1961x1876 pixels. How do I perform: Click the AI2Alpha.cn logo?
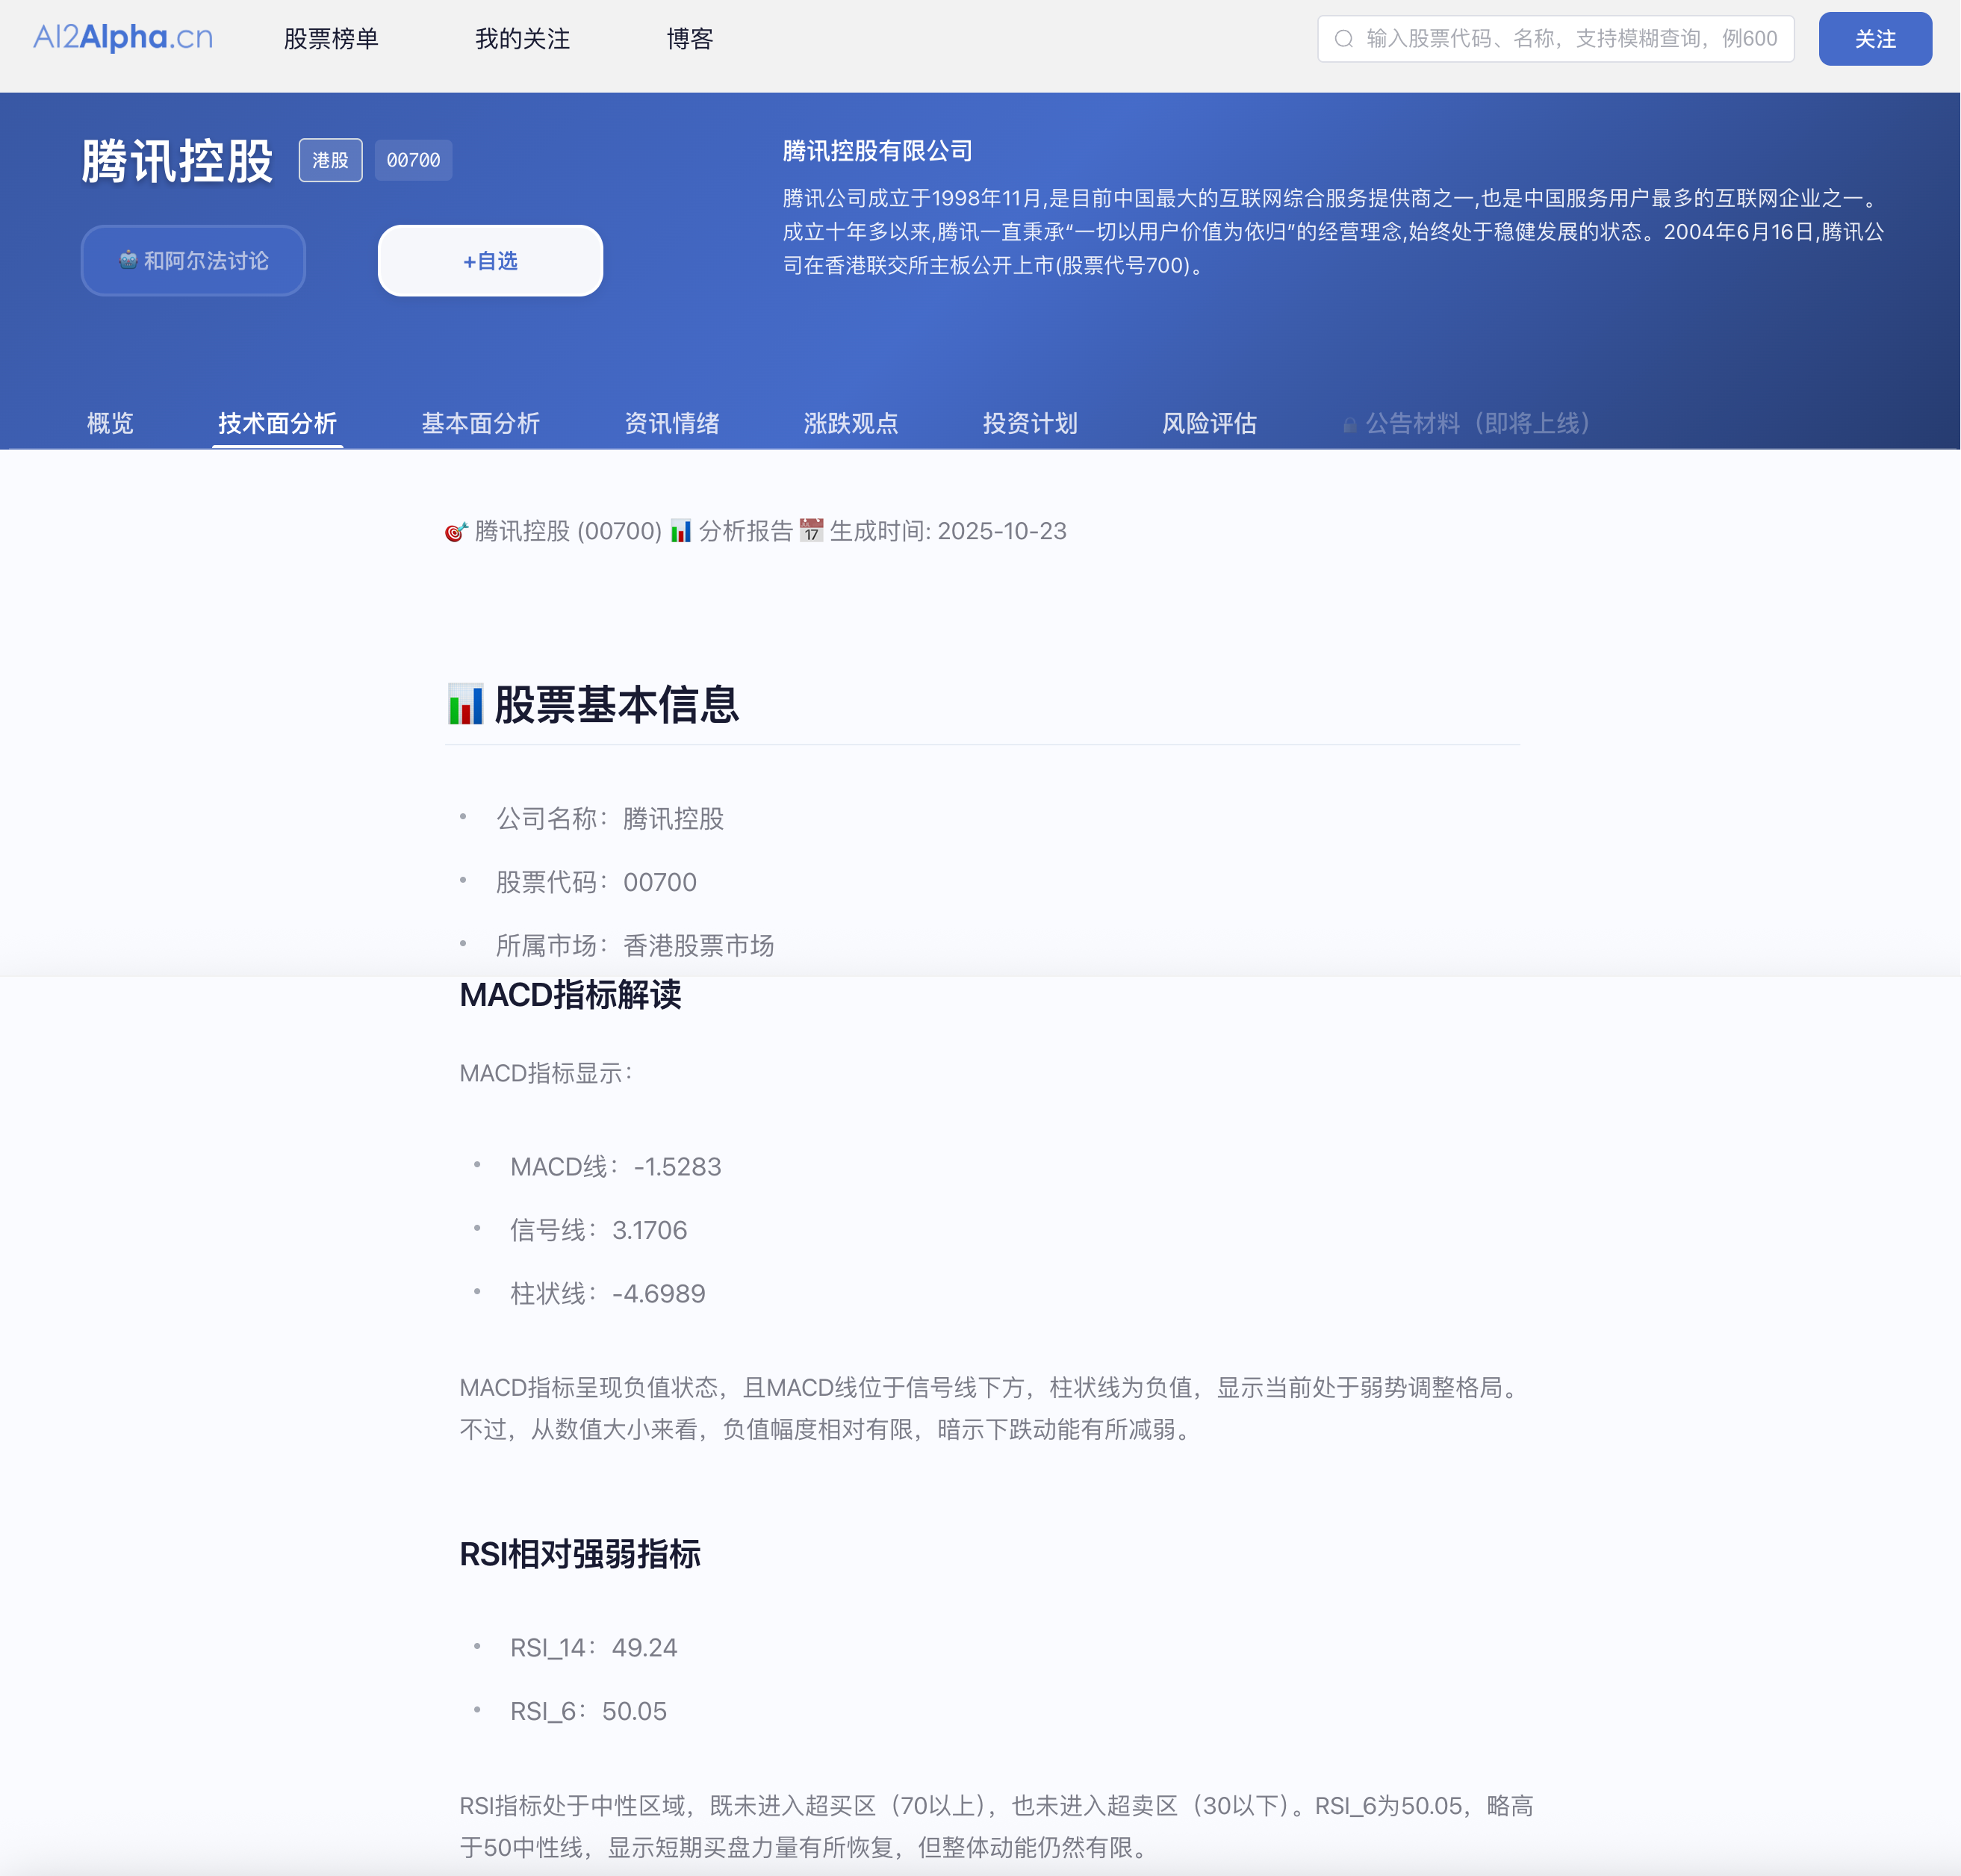click(x=120, y=37)
